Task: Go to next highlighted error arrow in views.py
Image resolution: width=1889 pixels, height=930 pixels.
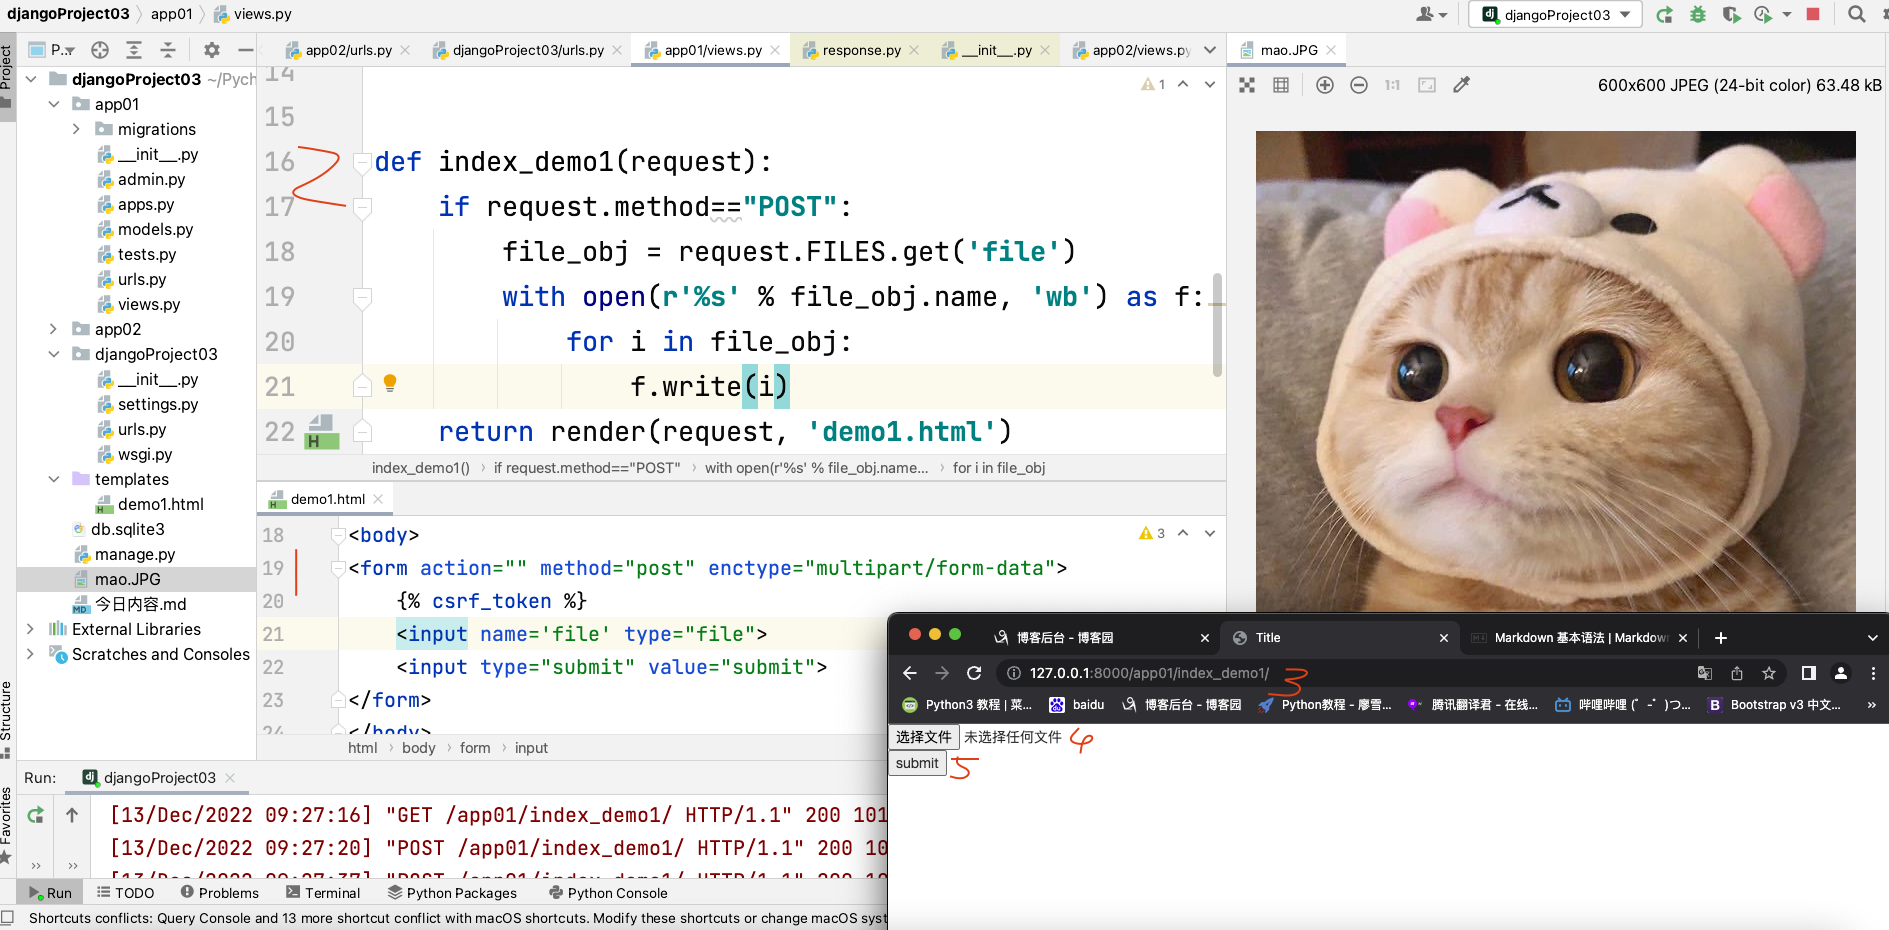Action: [x=1210, y=85]
